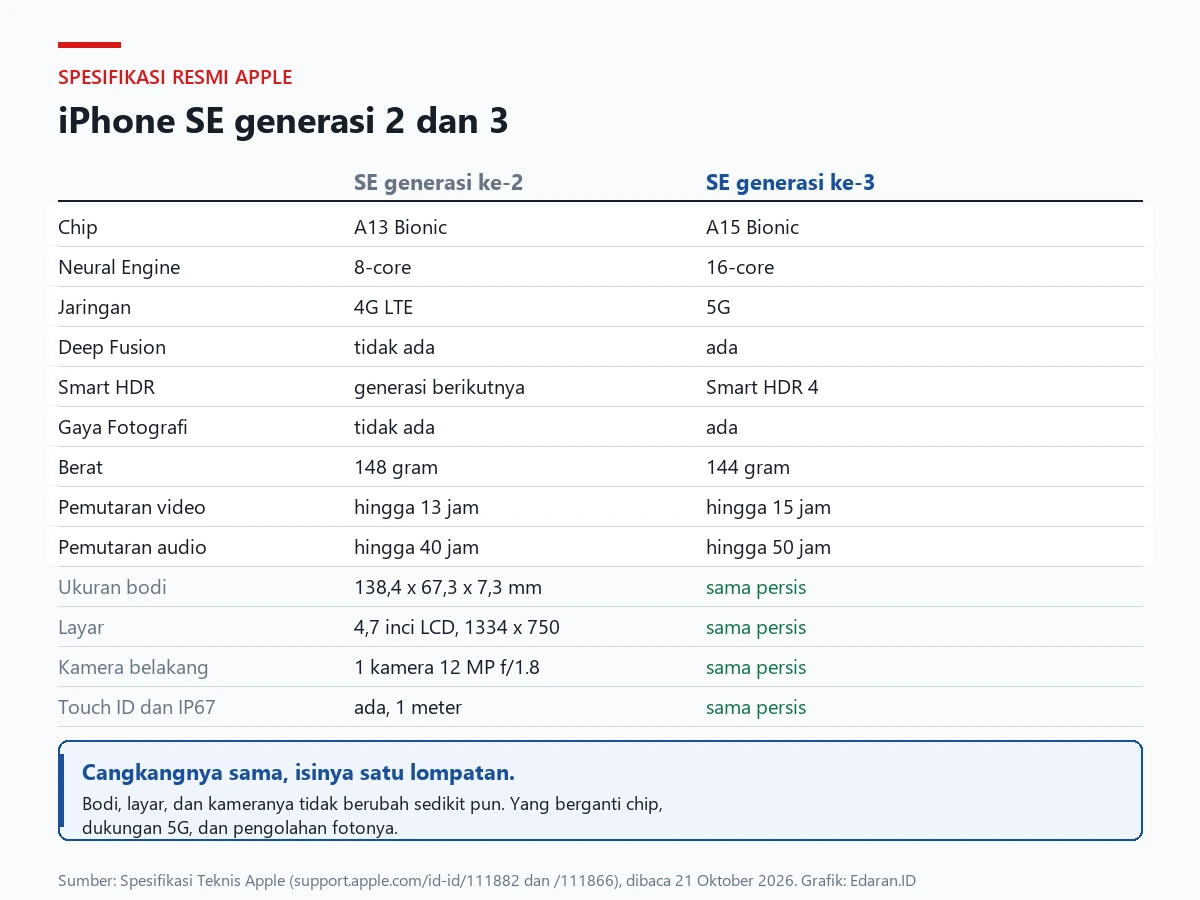Select the "Deep Fusion" row label
The width and height of the screenshot is (1200, 900).
click(x=112, y=347)
